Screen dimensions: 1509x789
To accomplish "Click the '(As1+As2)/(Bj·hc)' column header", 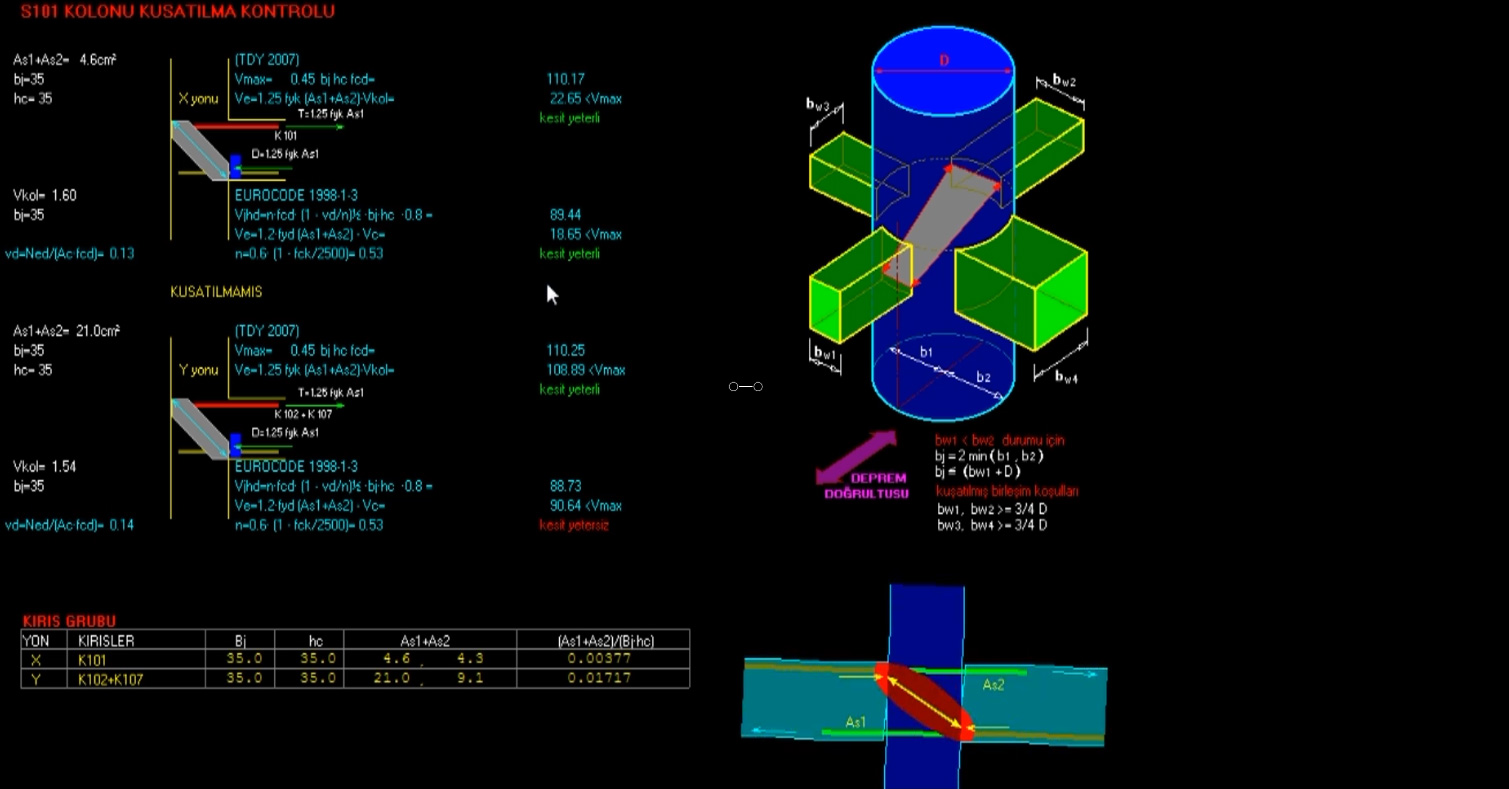I will (604, 640).
